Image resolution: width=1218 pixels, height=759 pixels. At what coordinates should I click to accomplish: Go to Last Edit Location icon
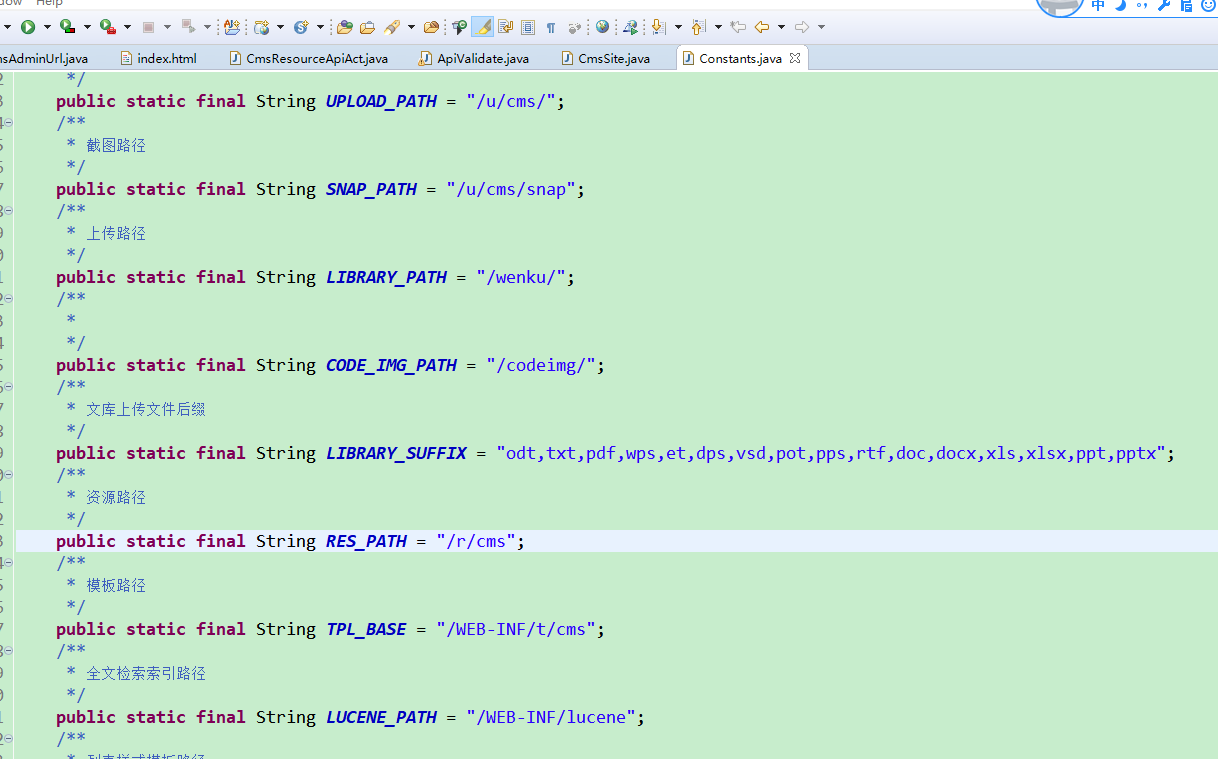(x=738, y=27)
